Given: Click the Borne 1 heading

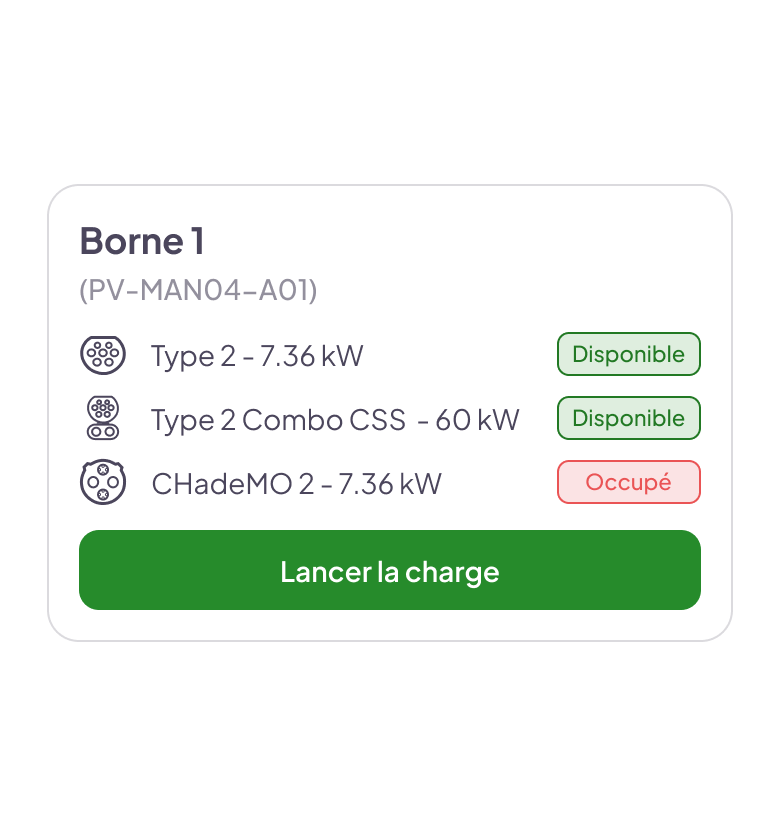Looking at the screenshot, I should pos(142,241).
